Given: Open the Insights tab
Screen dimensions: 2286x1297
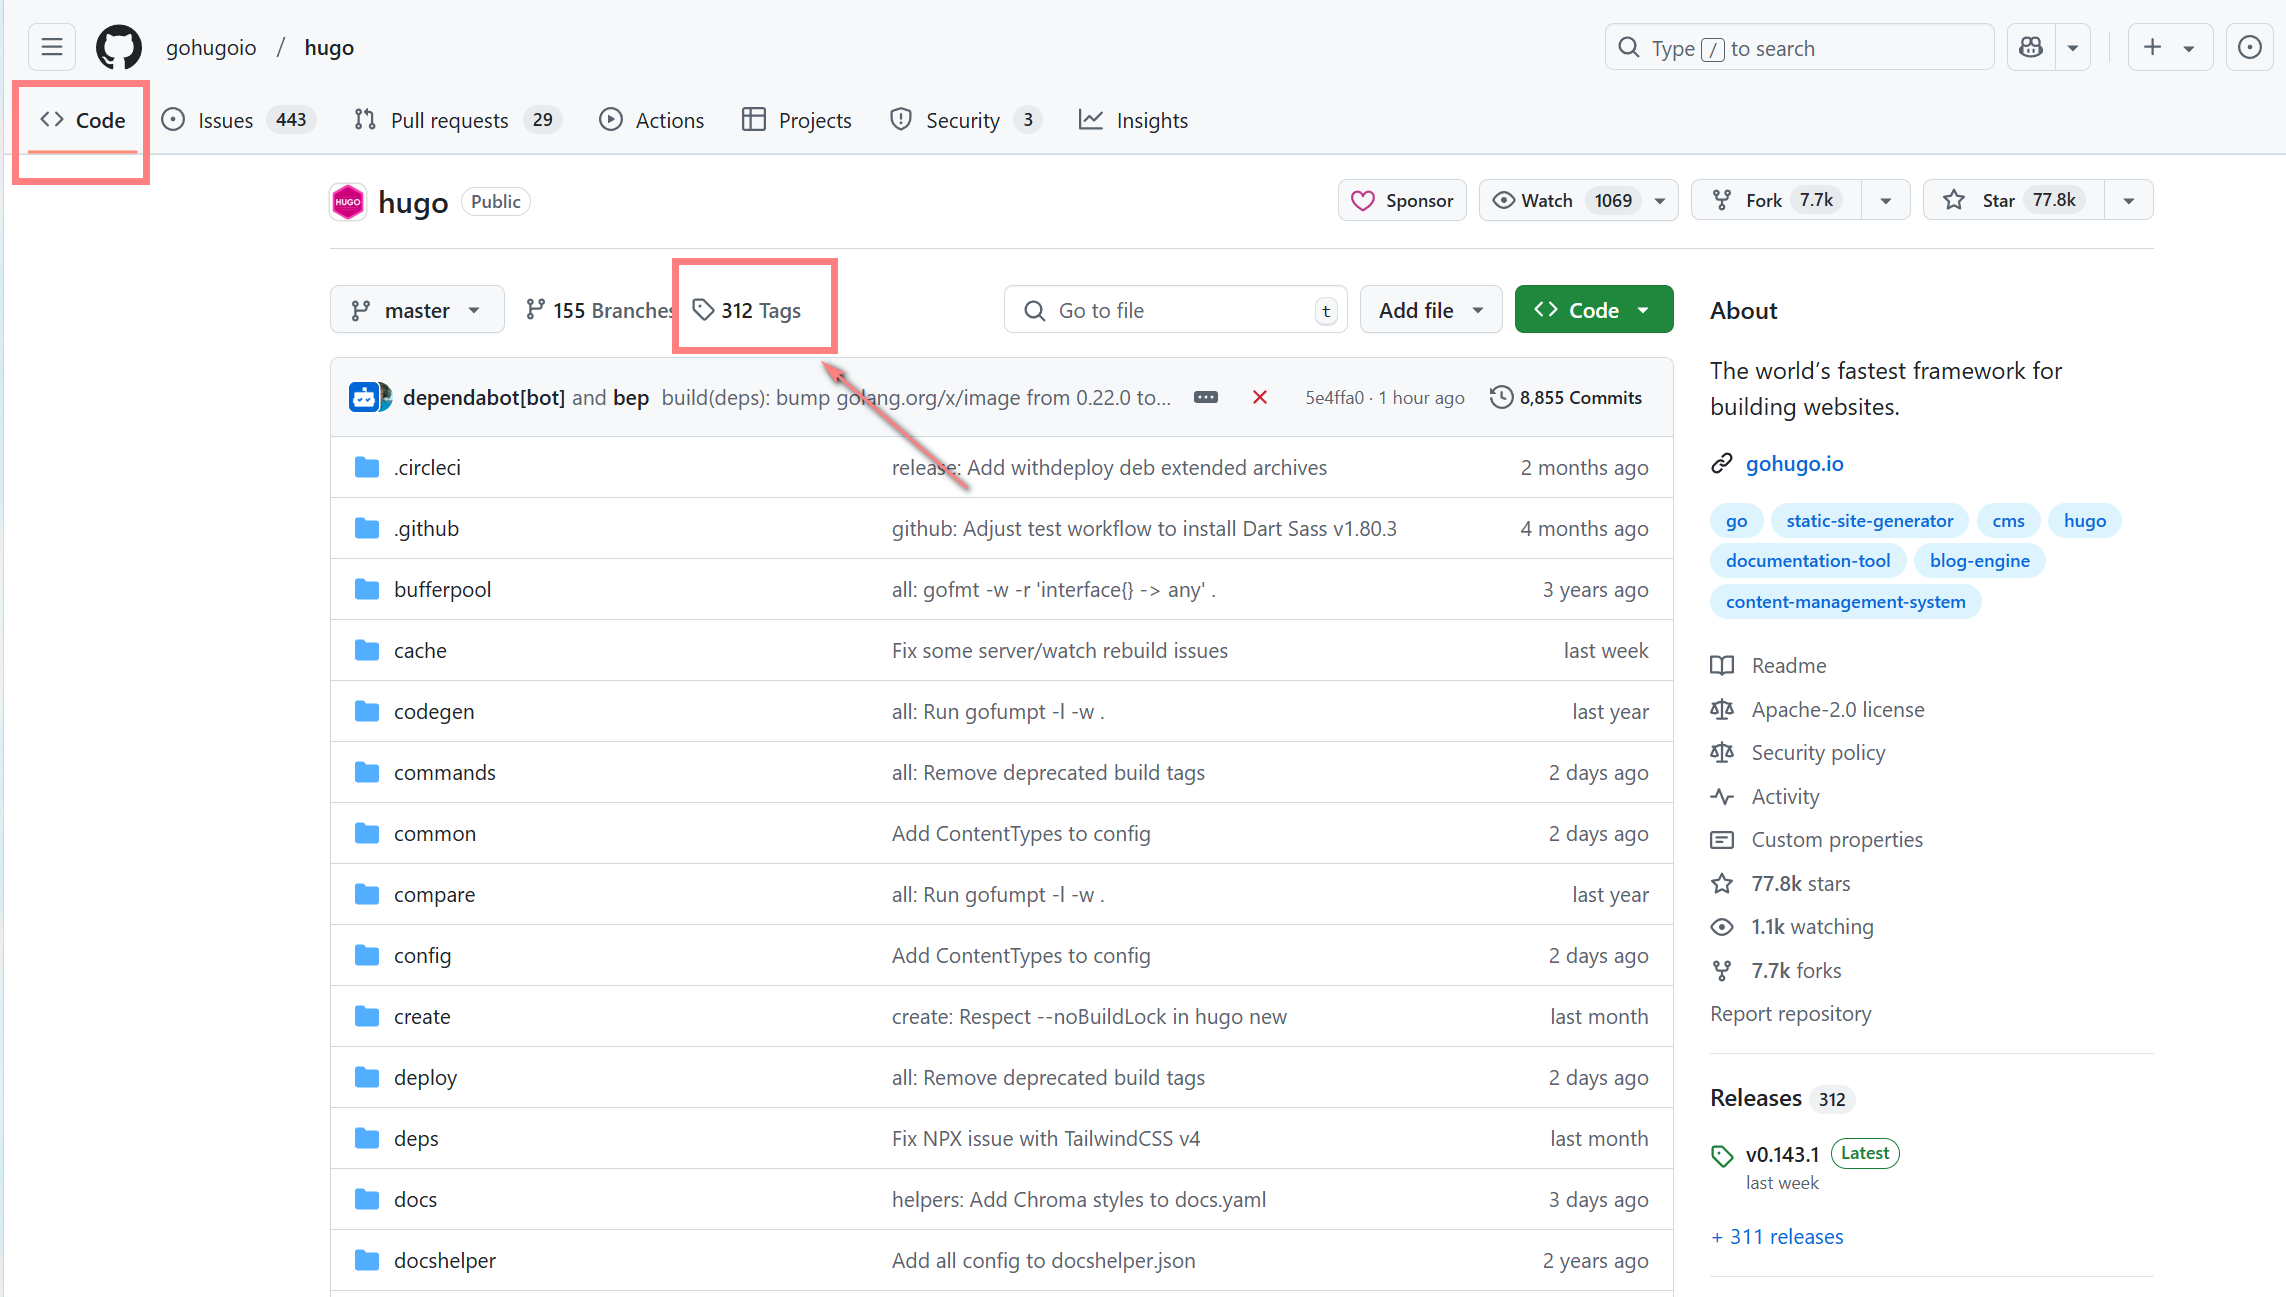Looking at the screenshot, I should [x=1134, y=120].
